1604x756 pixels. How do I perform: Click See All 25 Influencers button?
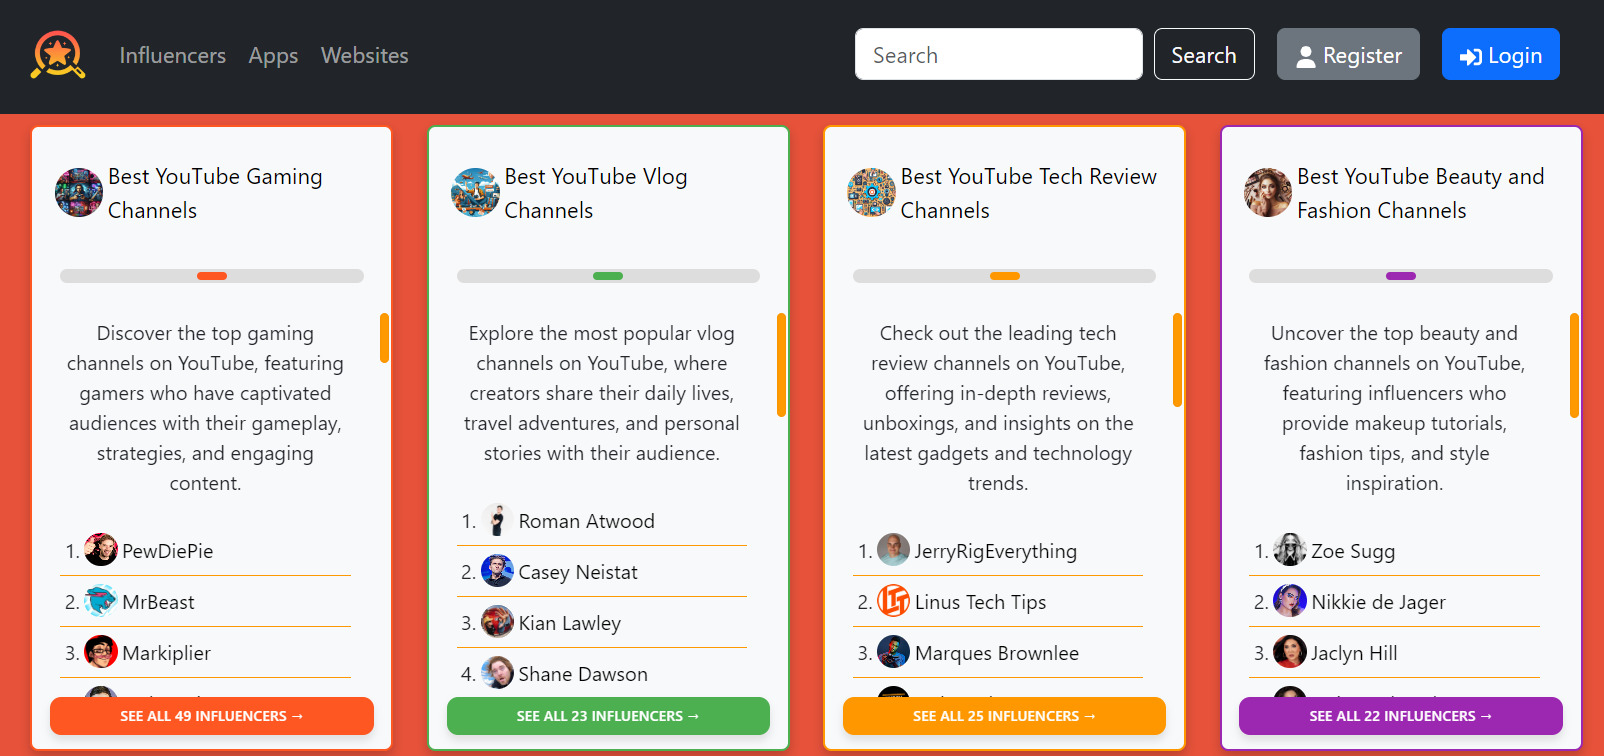click(1004, 716)
